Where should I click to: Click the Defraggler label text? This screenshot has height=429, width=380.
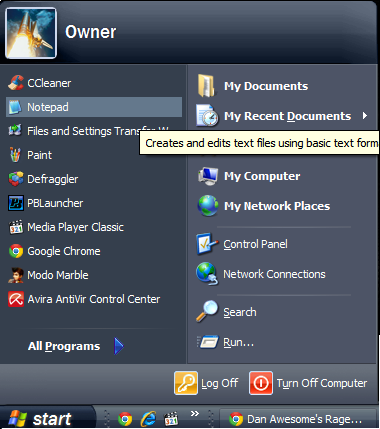tap(53, 179)
